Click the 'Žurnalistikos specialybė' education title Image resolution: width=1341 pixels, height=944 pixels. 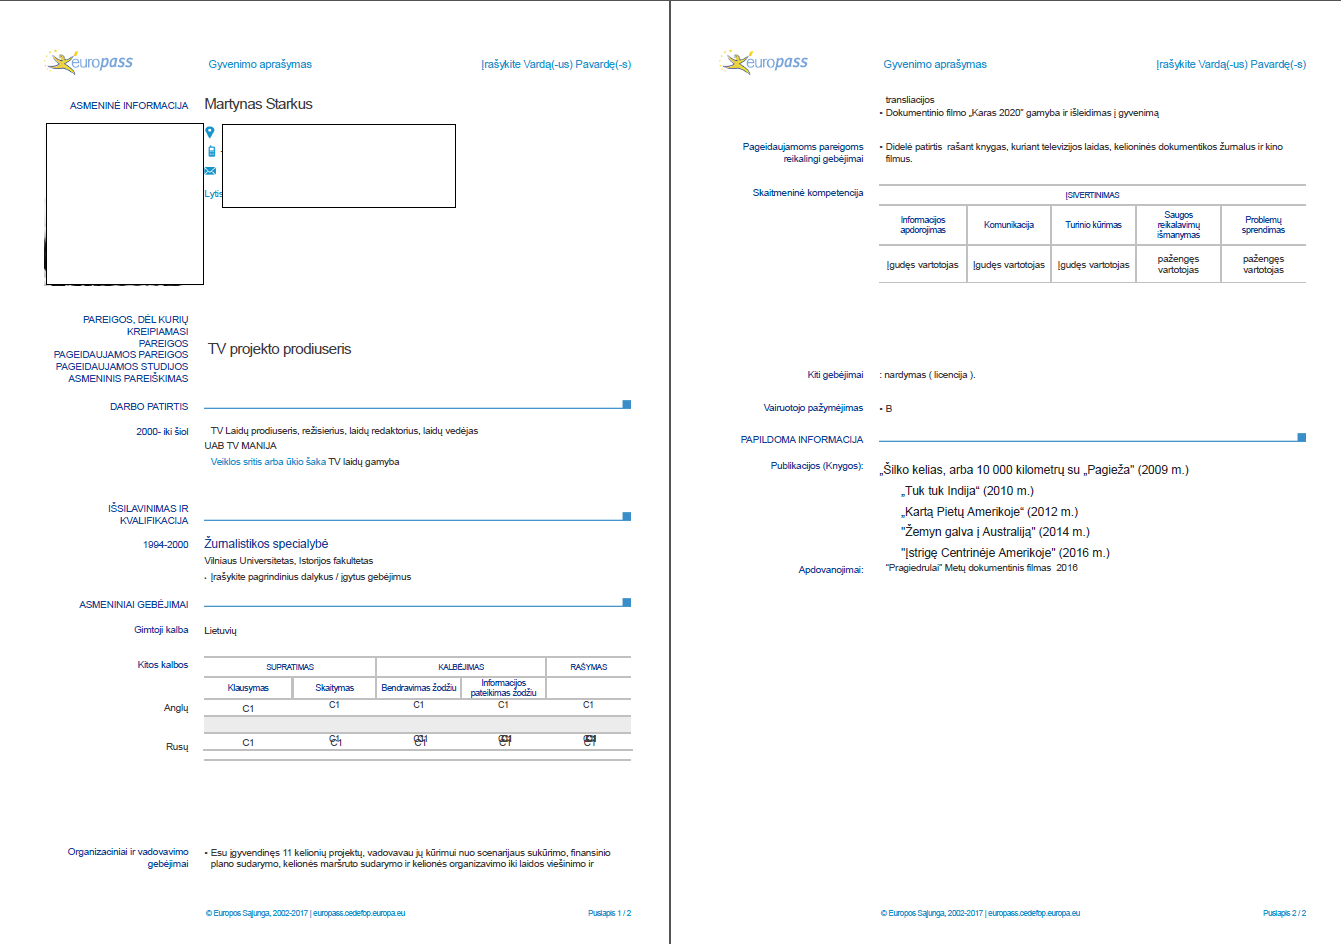pyautogui.click(x=266, y=544)
